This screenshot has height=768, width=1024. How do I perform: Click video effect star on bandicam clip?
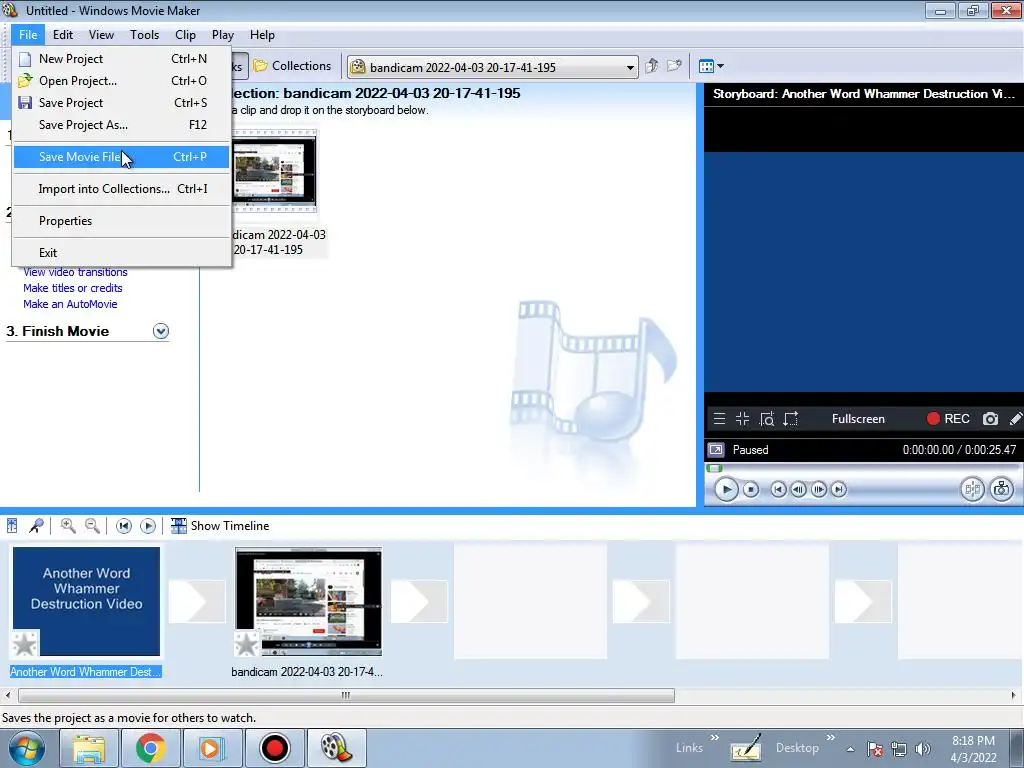pos(247,644)
